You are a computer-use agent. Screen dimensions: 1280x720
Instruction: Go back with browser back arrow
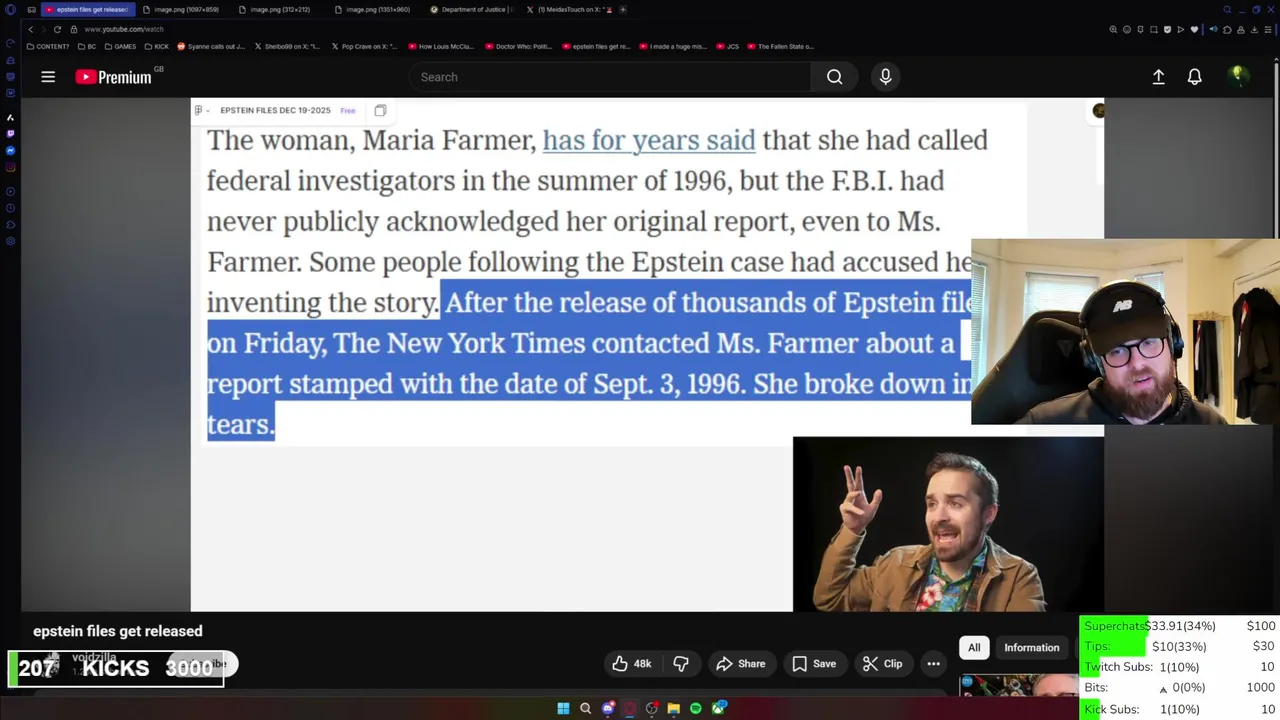tap(30, 29)
